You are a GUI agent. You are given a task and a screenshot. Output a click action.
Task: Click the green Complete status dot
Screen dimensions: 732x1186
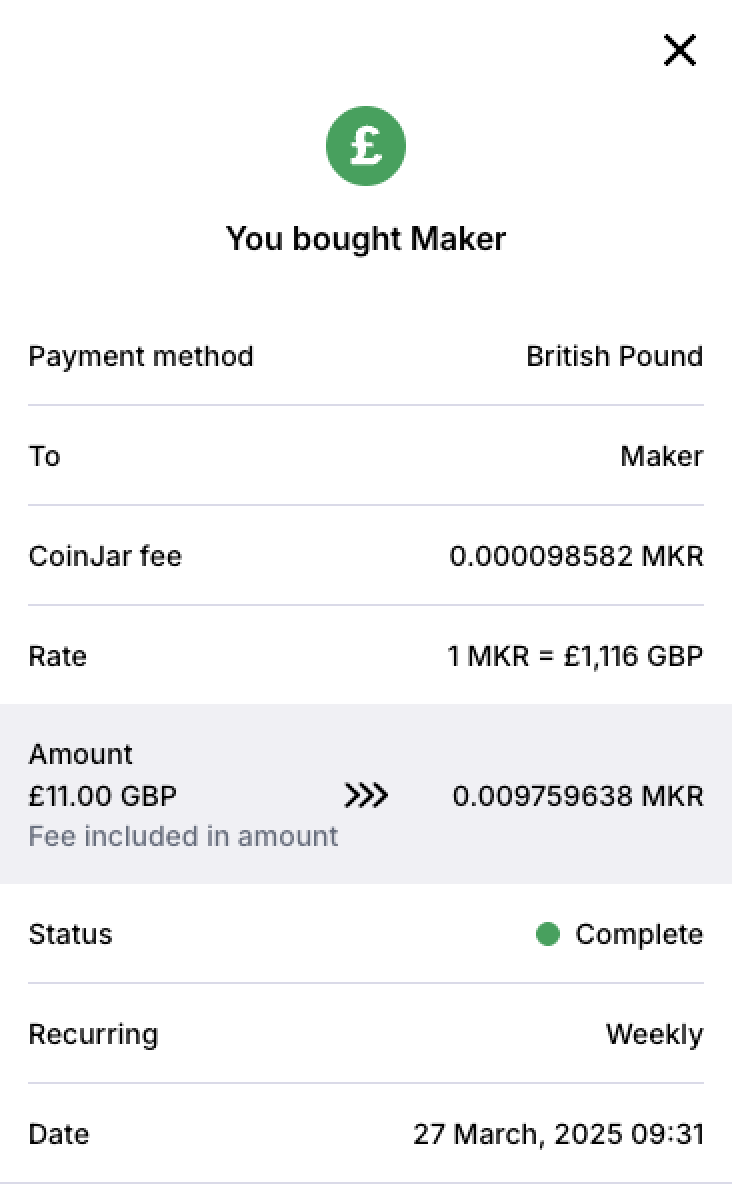547,934
